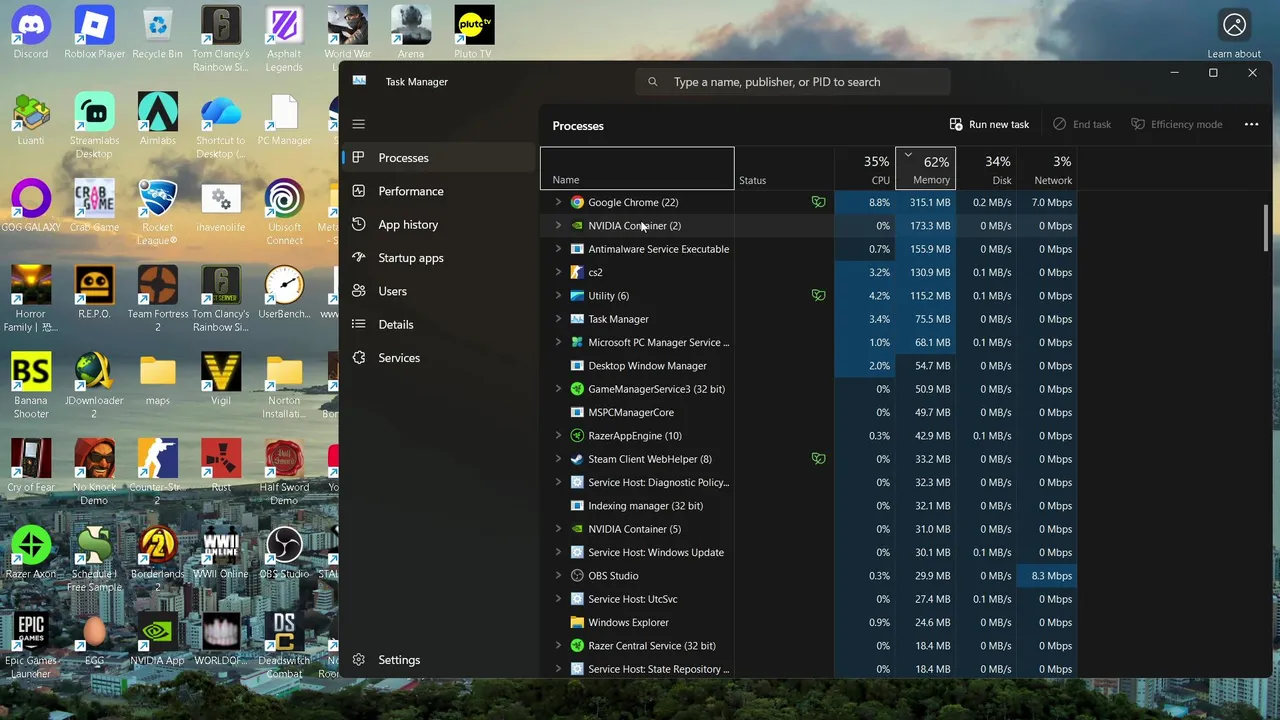Focus the Task Manager search box
Screen dimensions: 1280x720
point(792,82)
